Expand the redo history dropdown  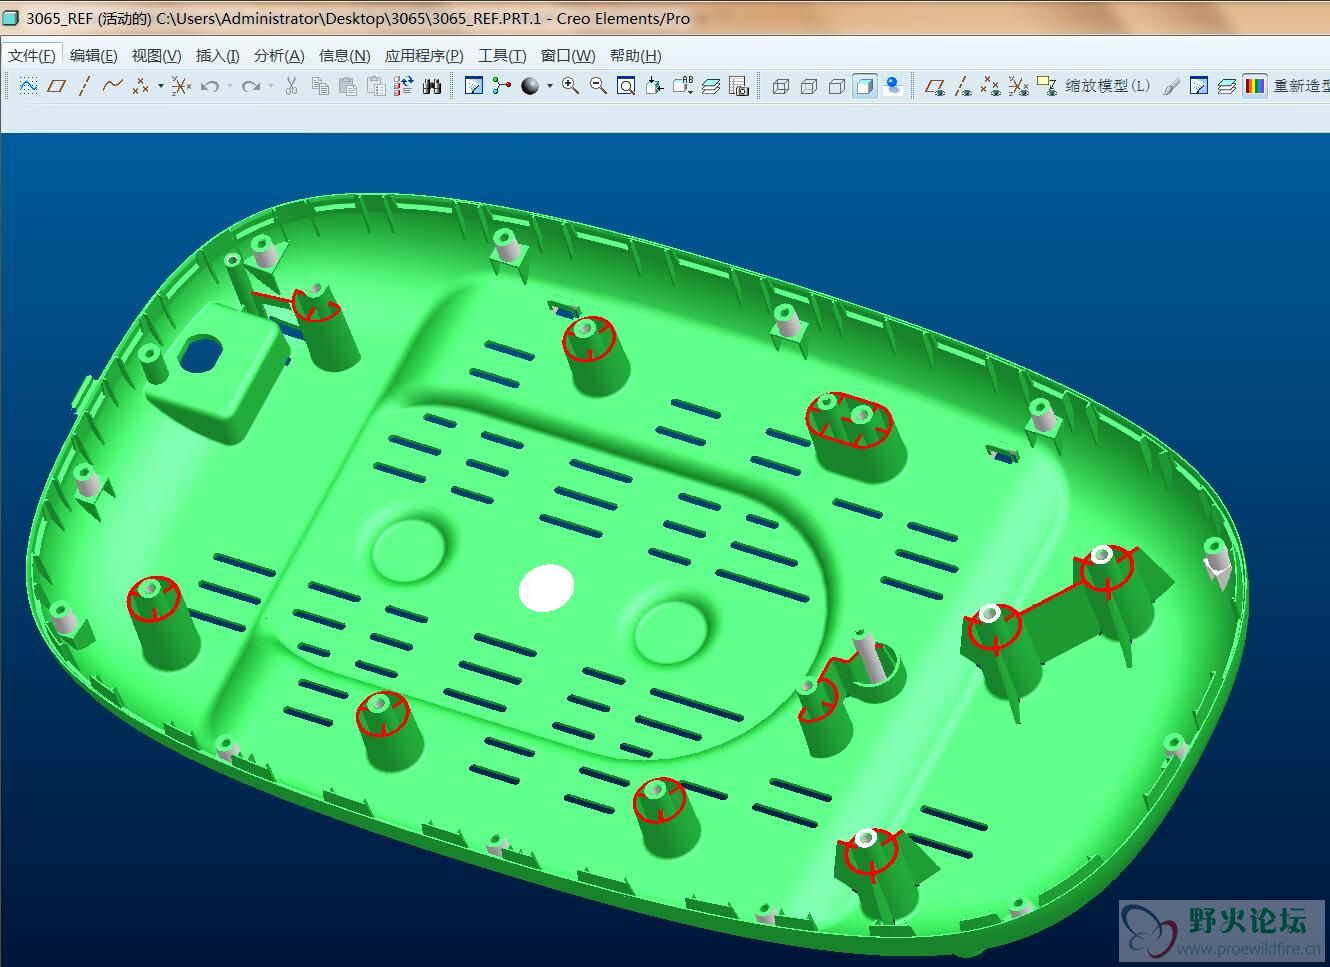pyautogui.click(x=271, y=86)
